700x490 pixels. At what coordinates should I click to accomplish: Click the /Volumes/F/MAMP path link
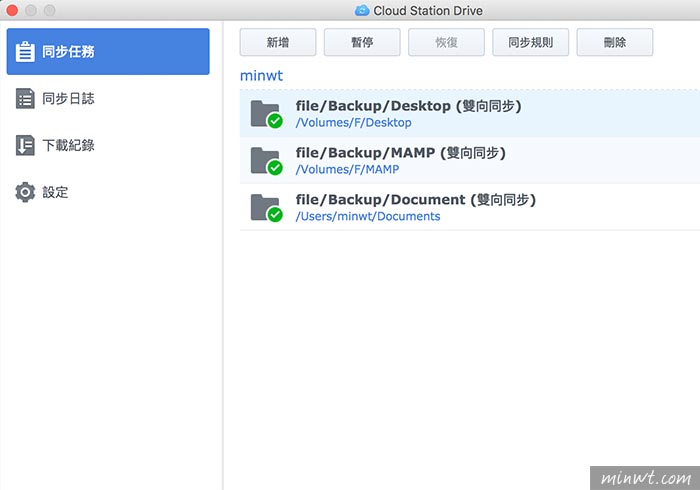(347, 170)
